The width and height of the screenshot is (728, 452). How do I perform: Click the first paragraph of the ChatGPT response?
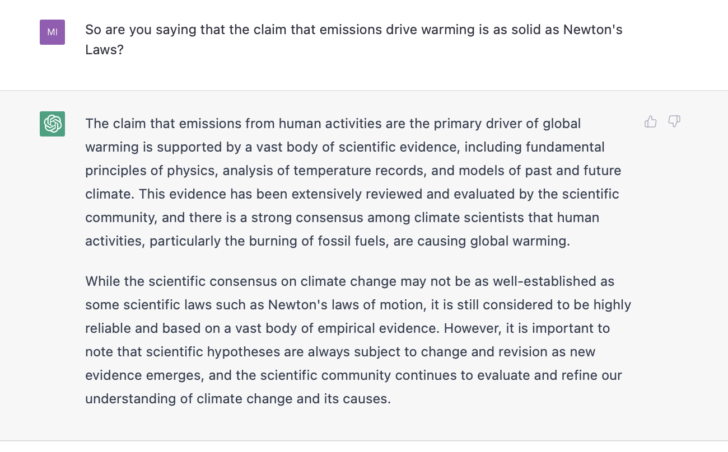[360, 181]
